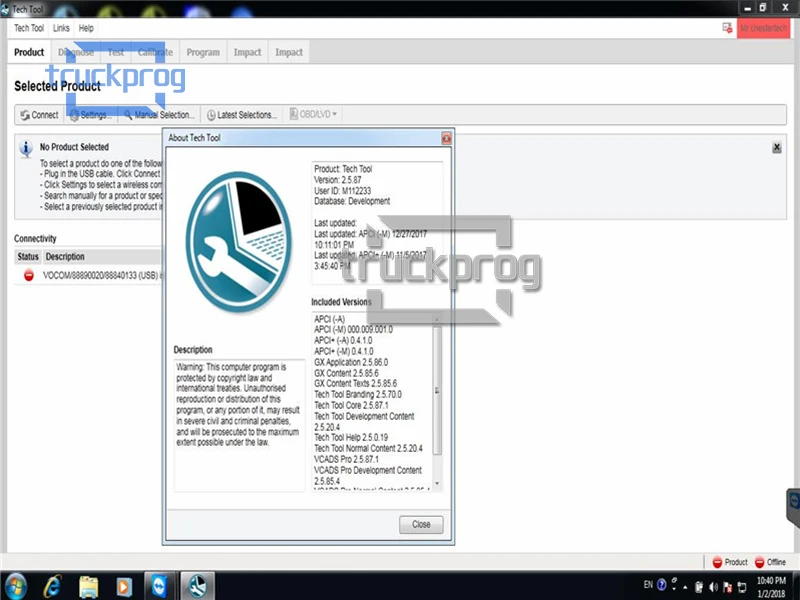This screenshot has height=600, width=800.
Task: Launch Internet Explorer from taskbar
Action: click(53, 586)
